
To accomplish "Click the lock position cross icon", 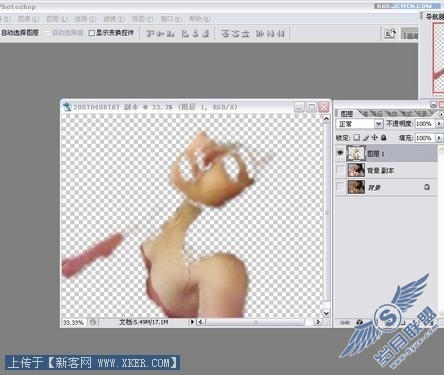I will 375,137.
